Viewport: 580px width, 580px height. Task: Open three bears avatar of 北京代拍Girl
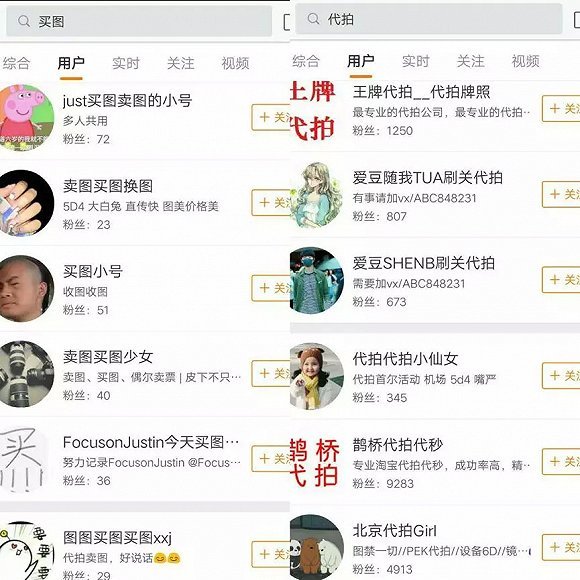[x=317, y=547]
